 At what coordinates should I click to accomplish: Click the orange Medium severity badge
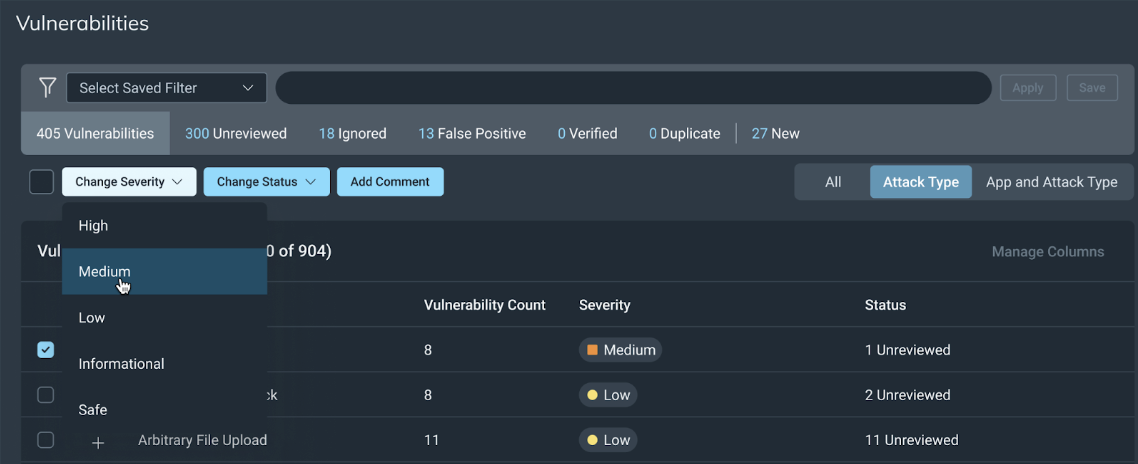pyautogui.click(x=620, y=350)
